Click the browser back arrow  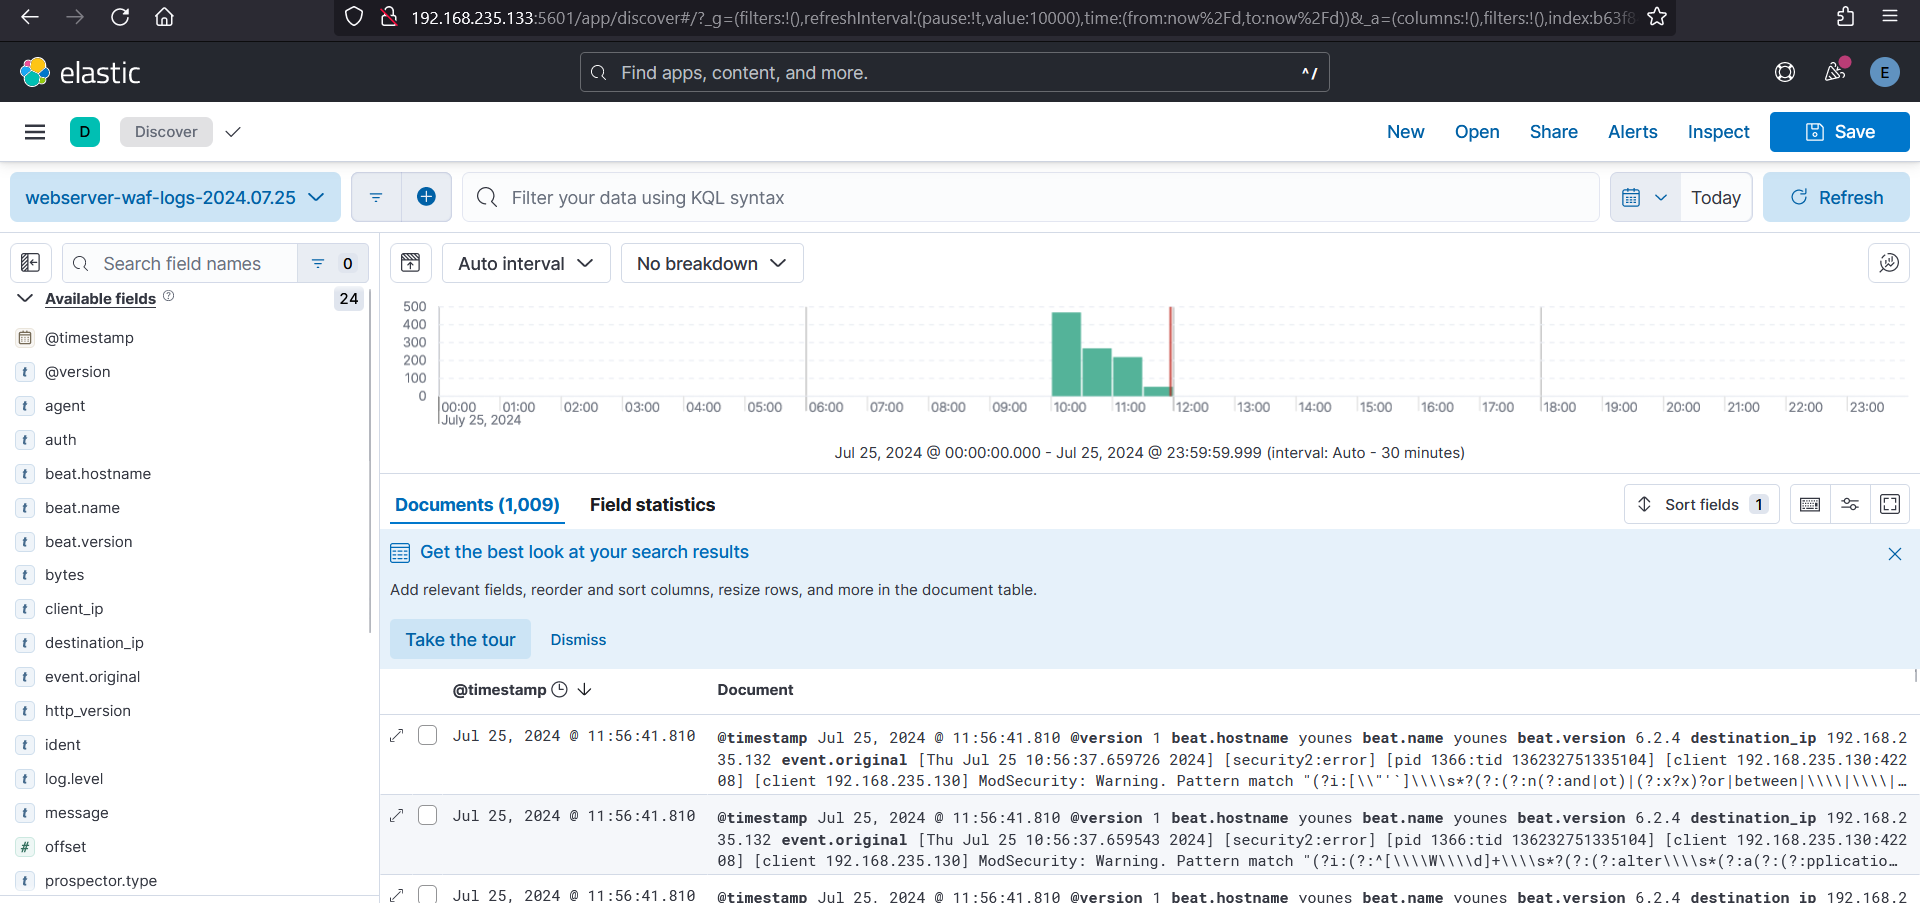30,17
